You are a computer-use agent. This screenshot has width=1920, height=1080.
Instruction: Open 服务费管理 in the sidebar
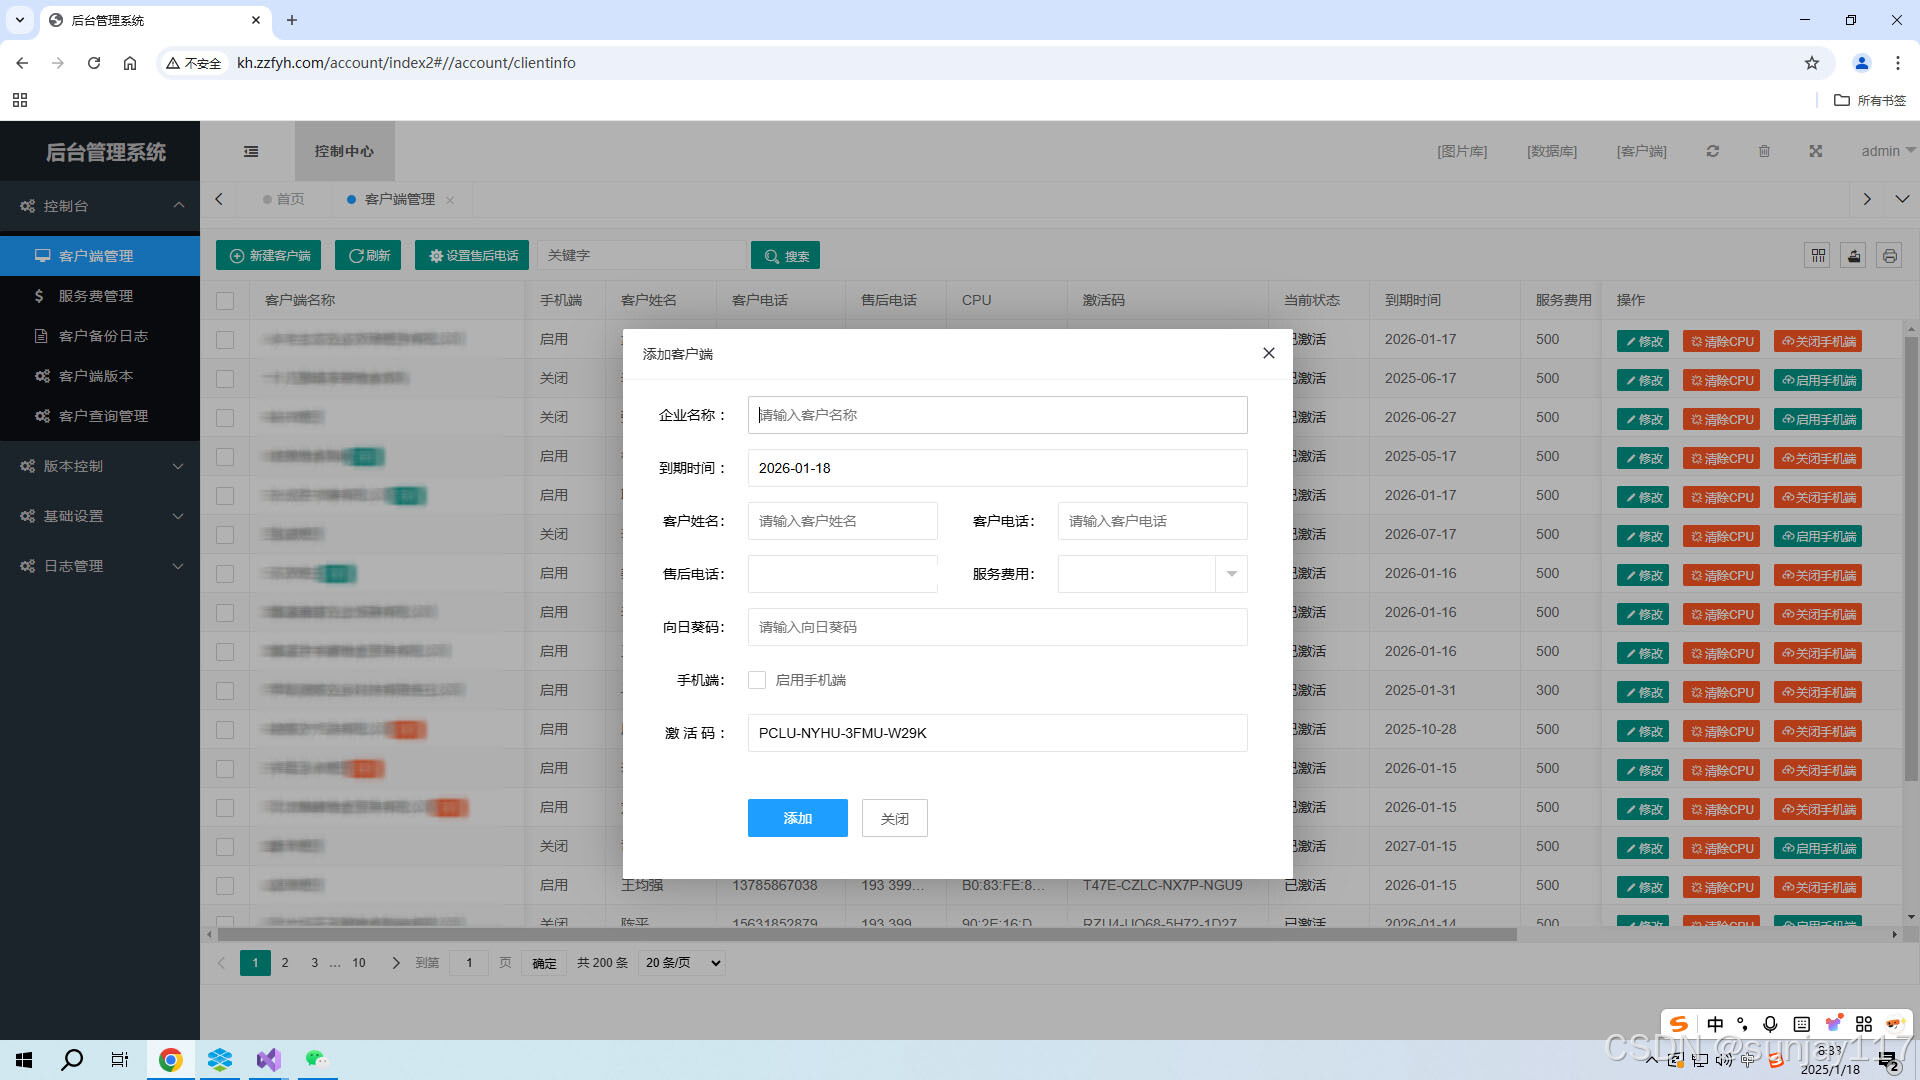[x=96, y=296]
